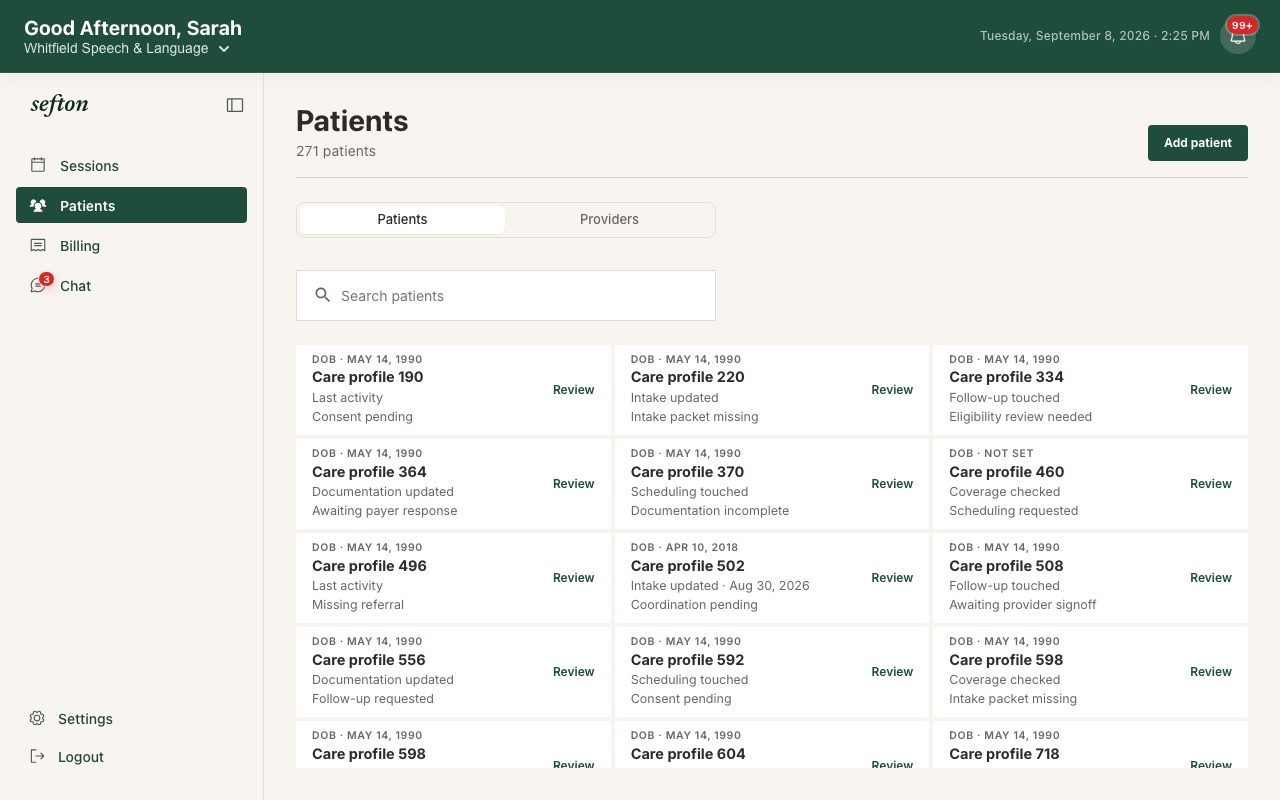Open Chat from the sidebar
Screen dimensions: 1280x800
point(131,285)
